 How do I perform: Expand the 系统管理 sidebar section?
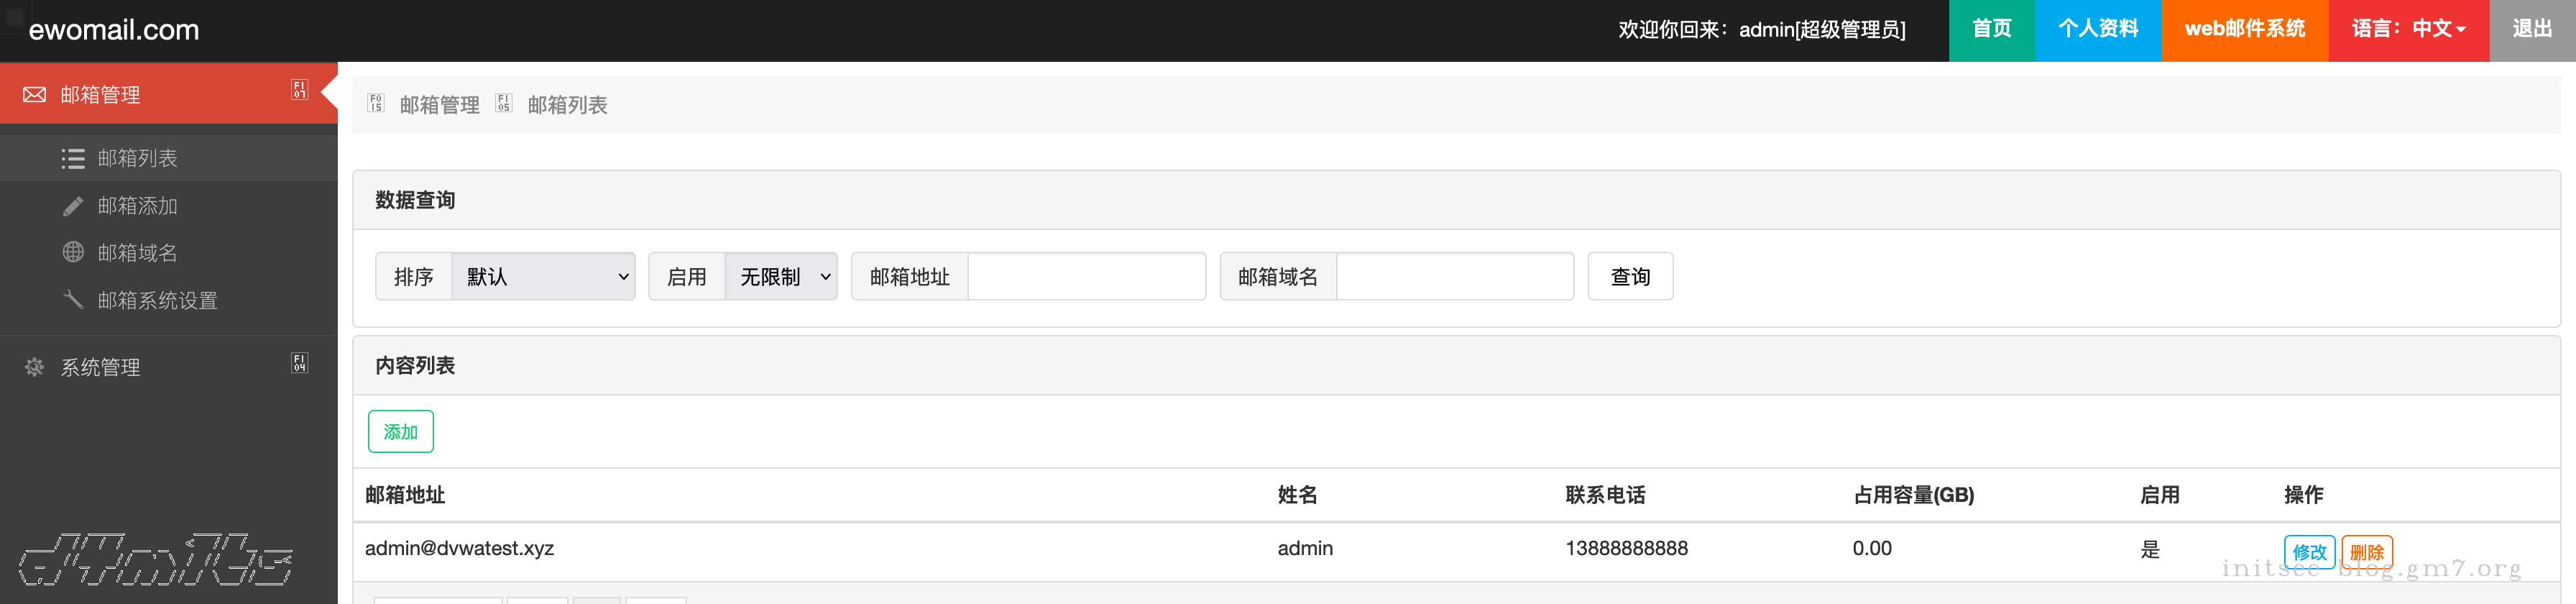(299, 363)
